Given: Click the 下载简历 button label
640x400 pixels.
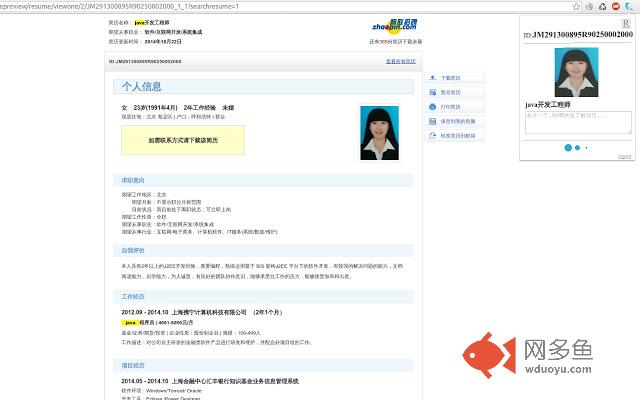Looking at the screenshot, I should [x=450, y=78].
